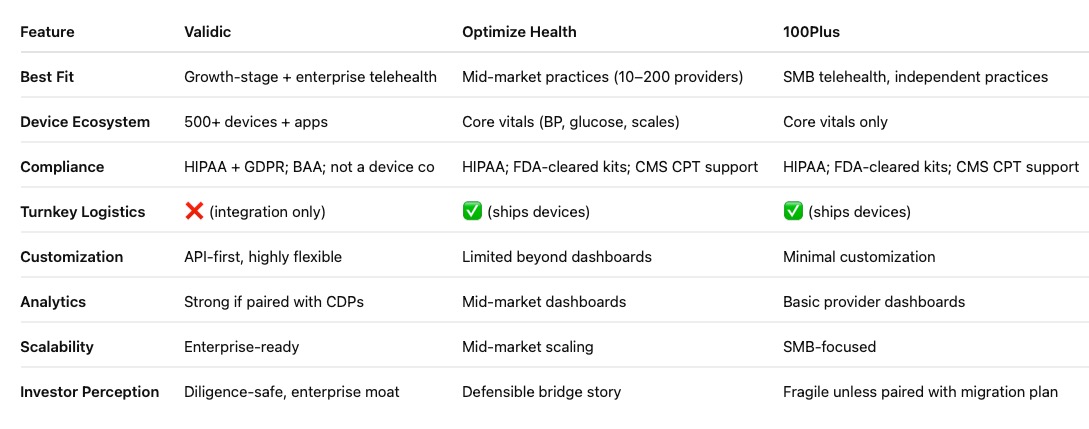Select 'Mid-market practices (10–200 providers)' cell
Image resolution: width=1089 pixels, height=429 pixels.
point(603,77)
